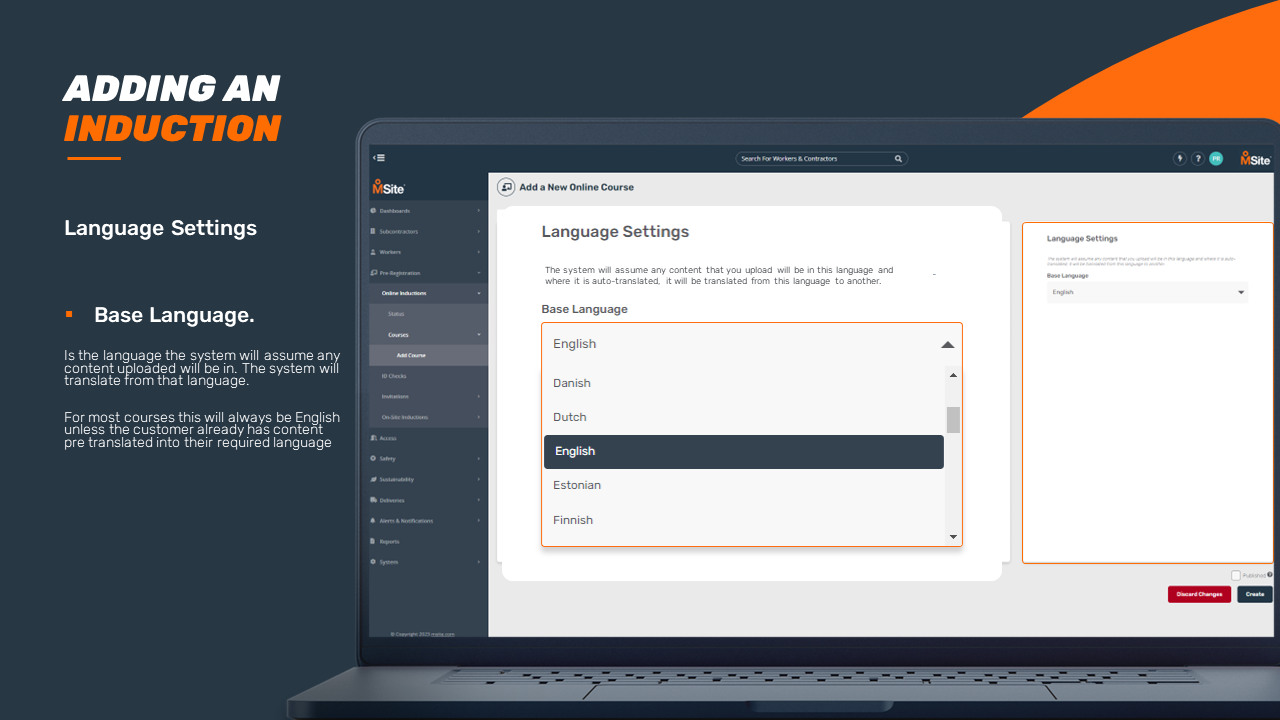Click the Add a New Online Course icon
Viewport: 1280px width, 720px height.
pos(506,187)
